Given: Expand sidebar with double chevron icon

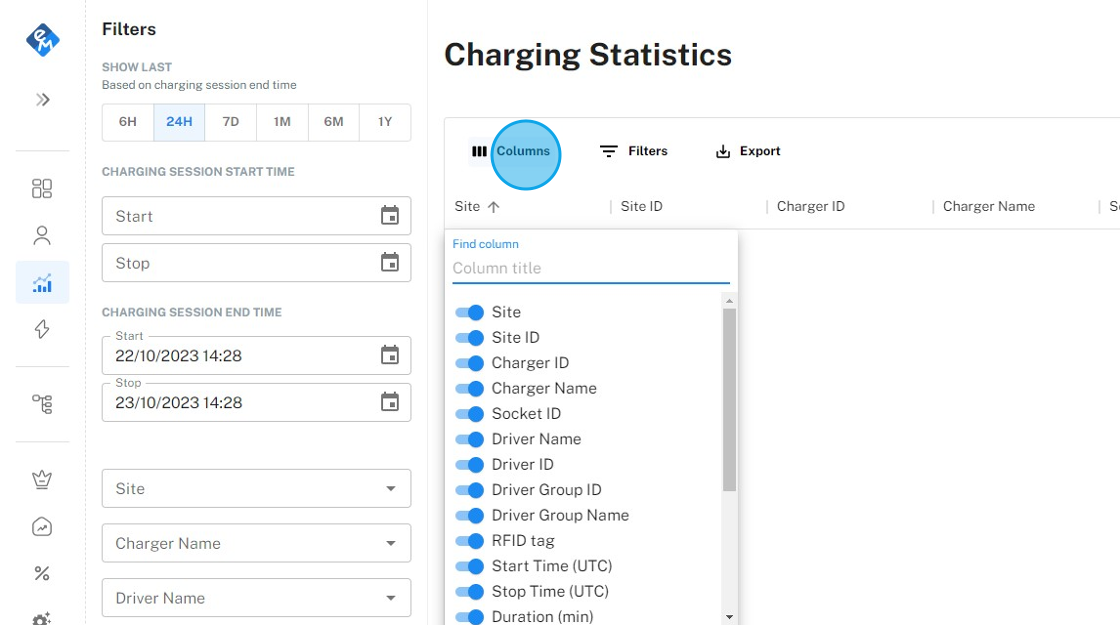Looking at the screenshot, I should (x=42, y=100).
